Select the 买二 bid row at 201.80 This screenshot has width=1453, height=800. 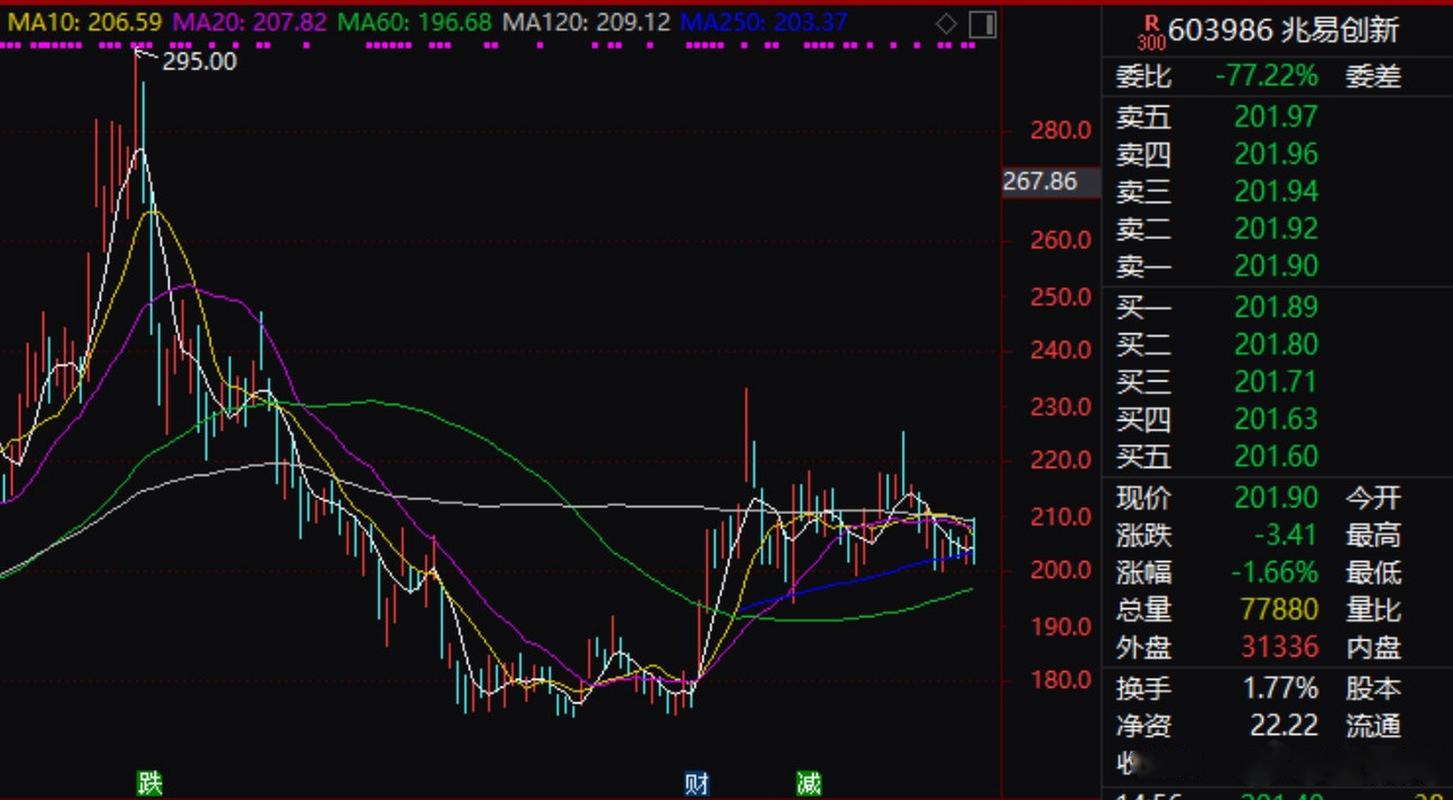pyautogui.click(x=1217, y=345)
